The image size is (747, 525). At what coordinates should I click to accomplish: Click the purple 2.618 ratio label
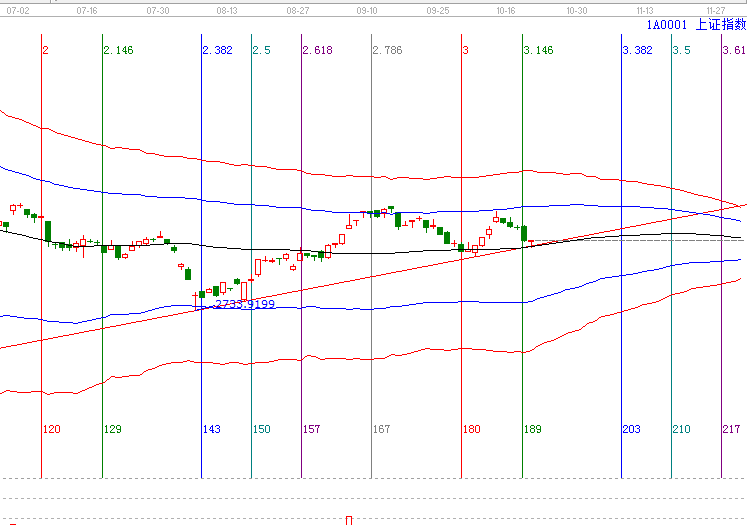(318, 50)
